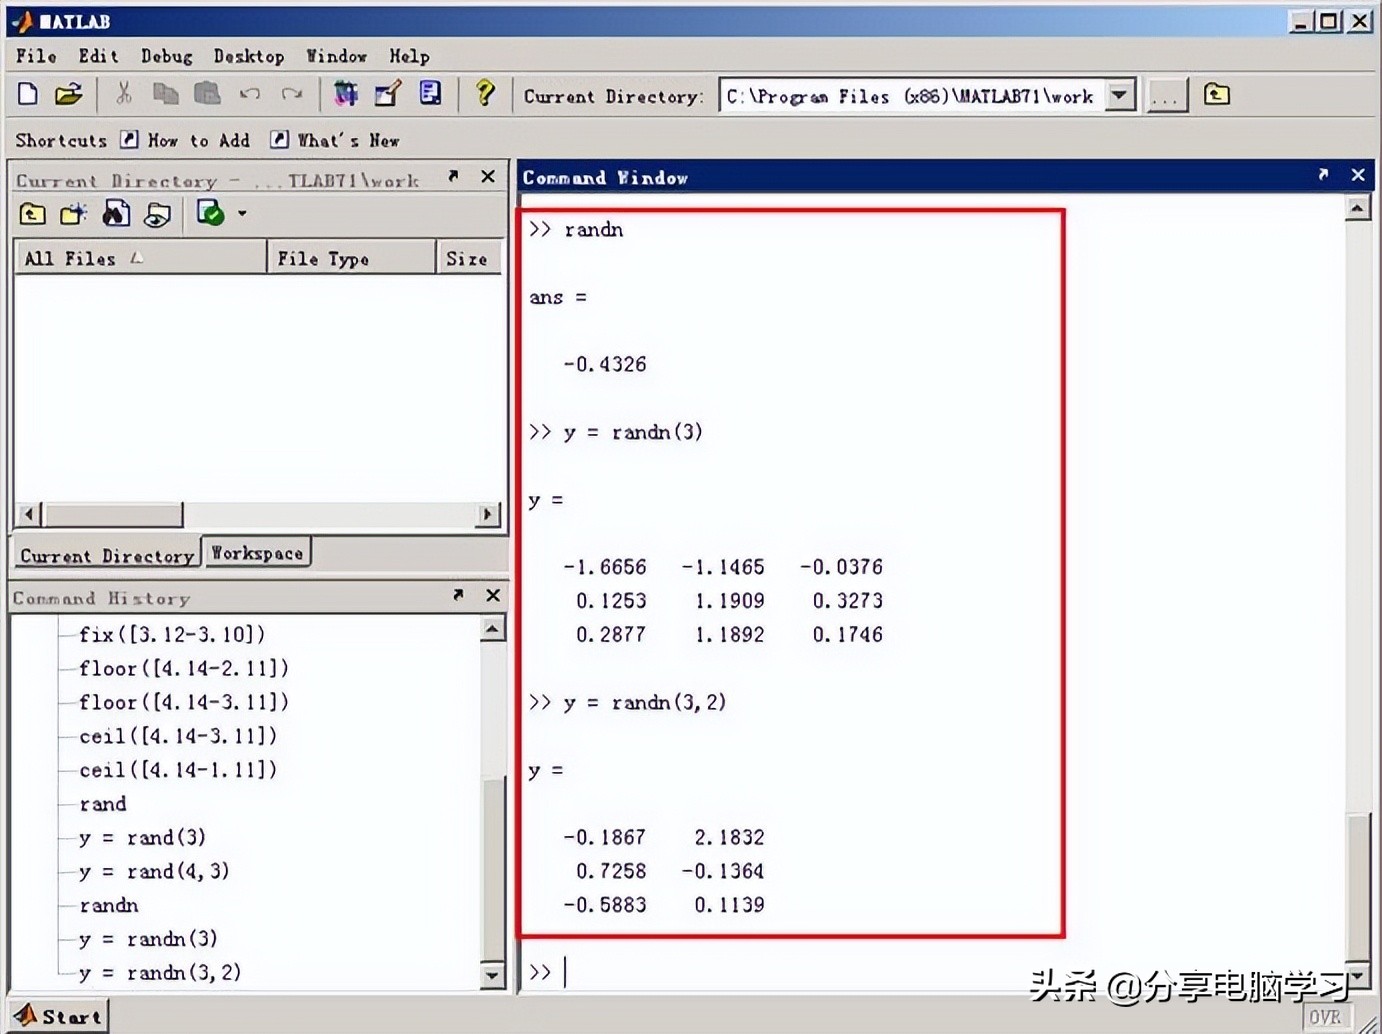Click the up-folder icon in Current Directory panel
Image resolution: width=1382 pixels, height=1034 pixels.
point(33,214)
